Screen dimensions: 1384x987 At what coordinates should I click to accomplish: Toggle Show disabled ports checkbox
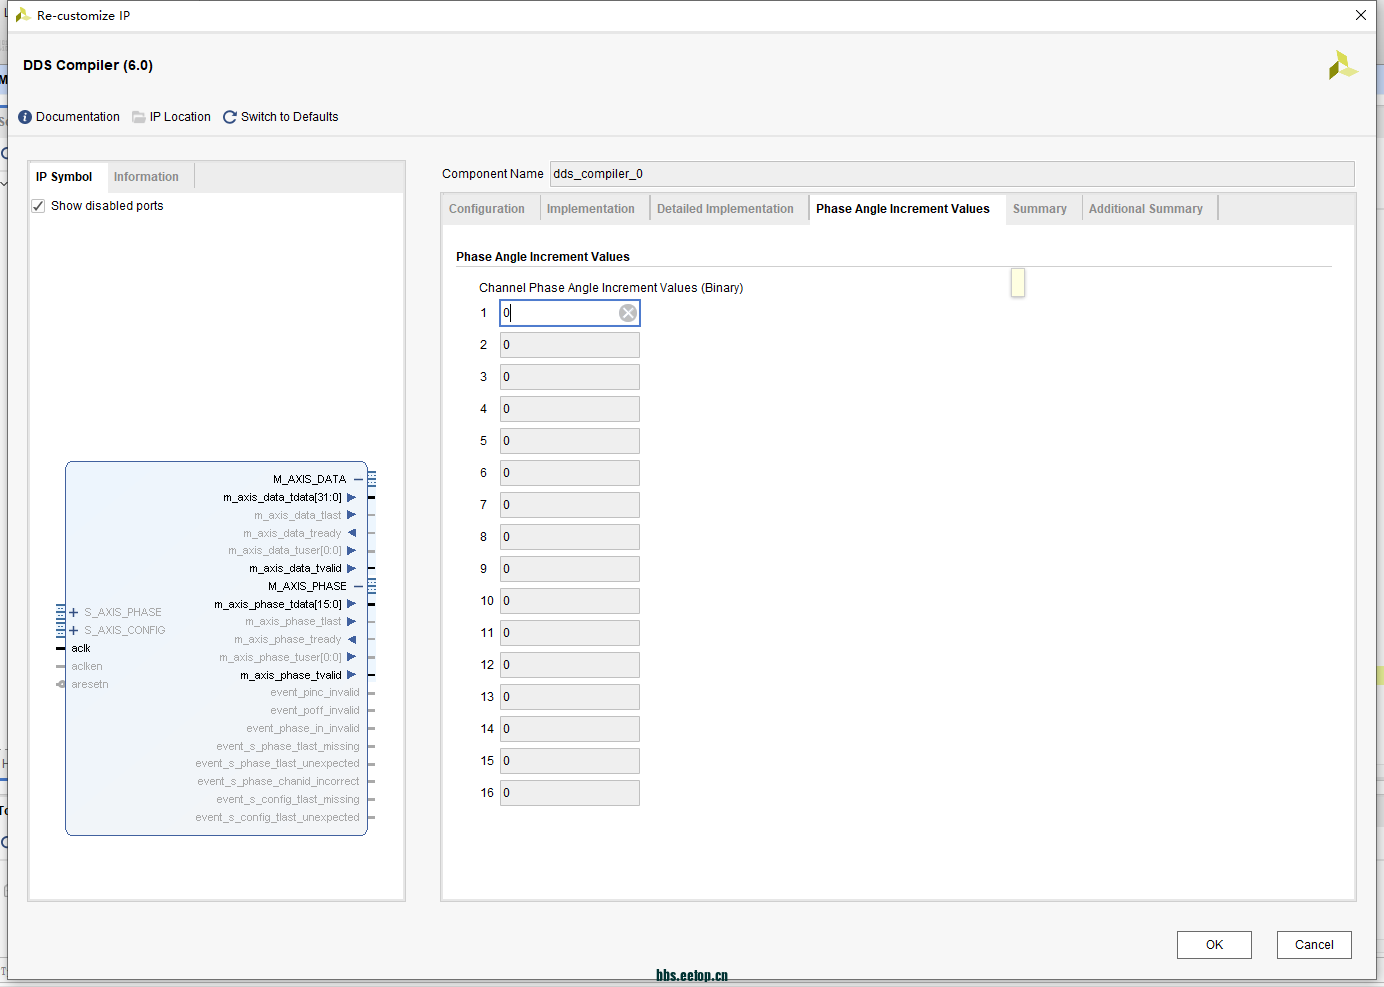(38, 206)
